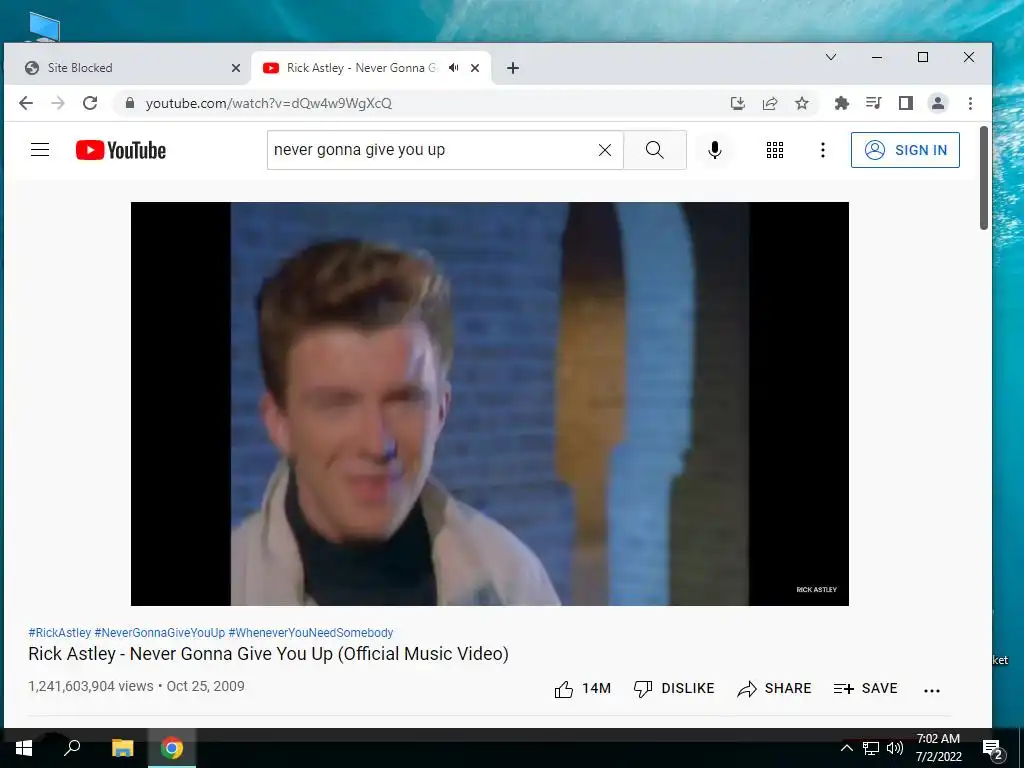Click the YouTube logo
1024x768 pixels.
[121, 150]
